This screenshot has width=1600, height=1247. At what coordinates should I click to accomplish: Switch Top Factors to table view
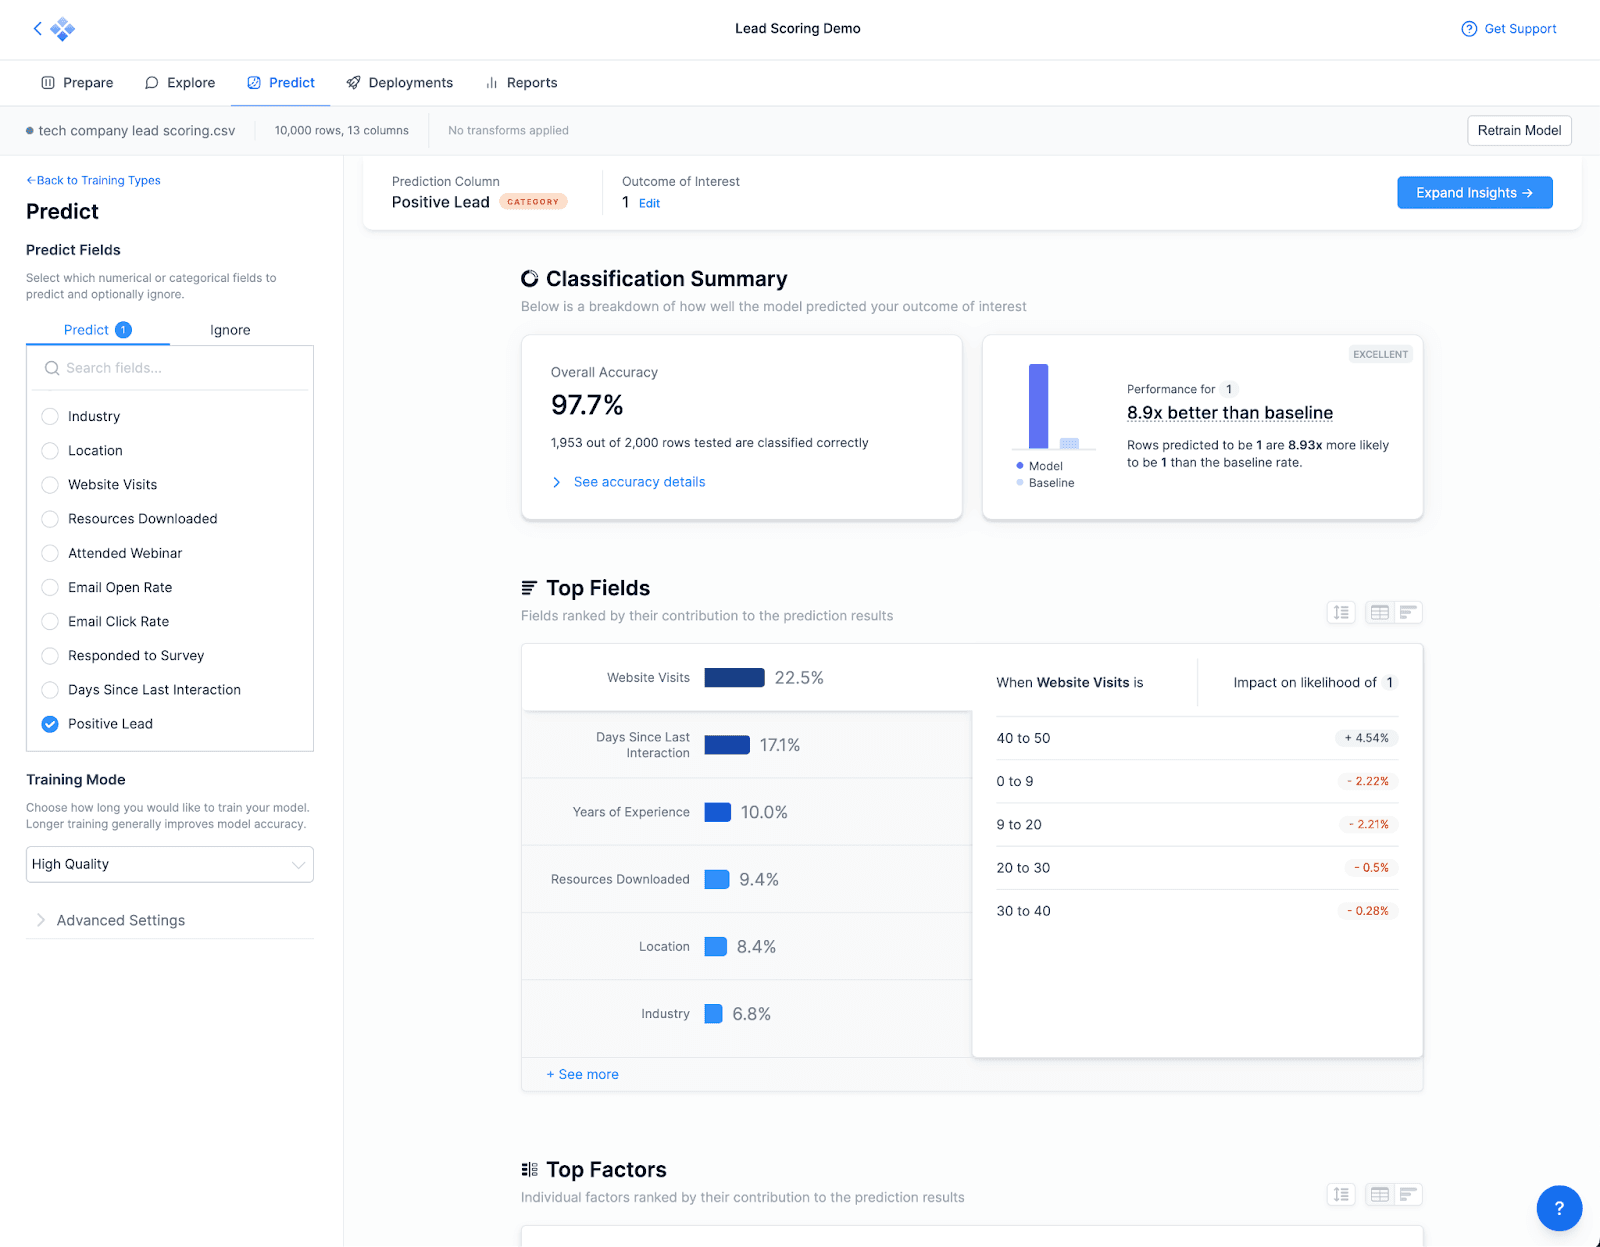point(1380,1194)
